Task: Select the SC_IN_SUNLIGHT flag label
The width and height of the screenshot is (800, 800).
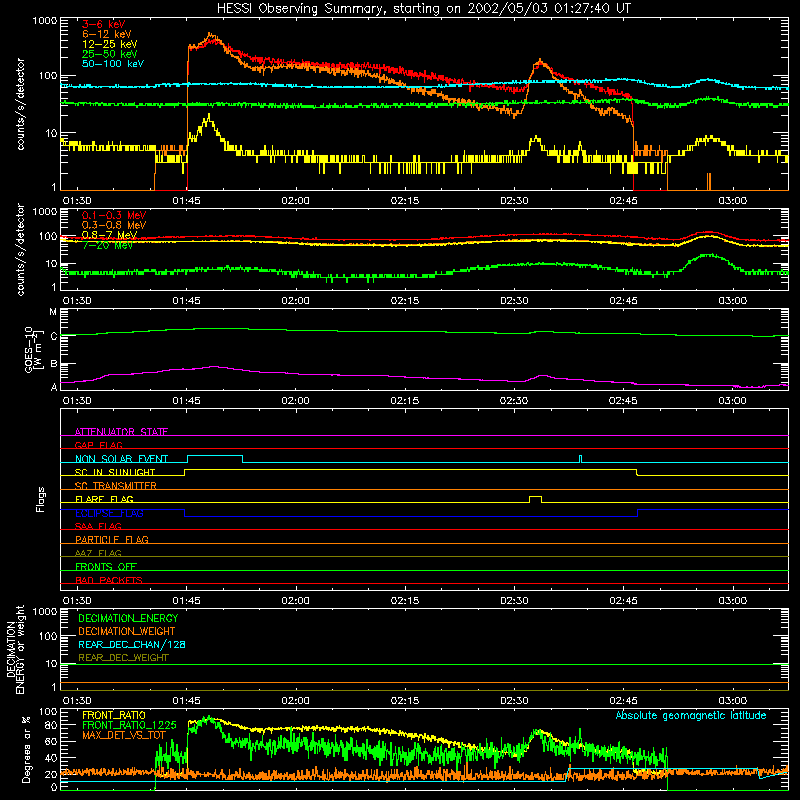Action: click(115, 472)
